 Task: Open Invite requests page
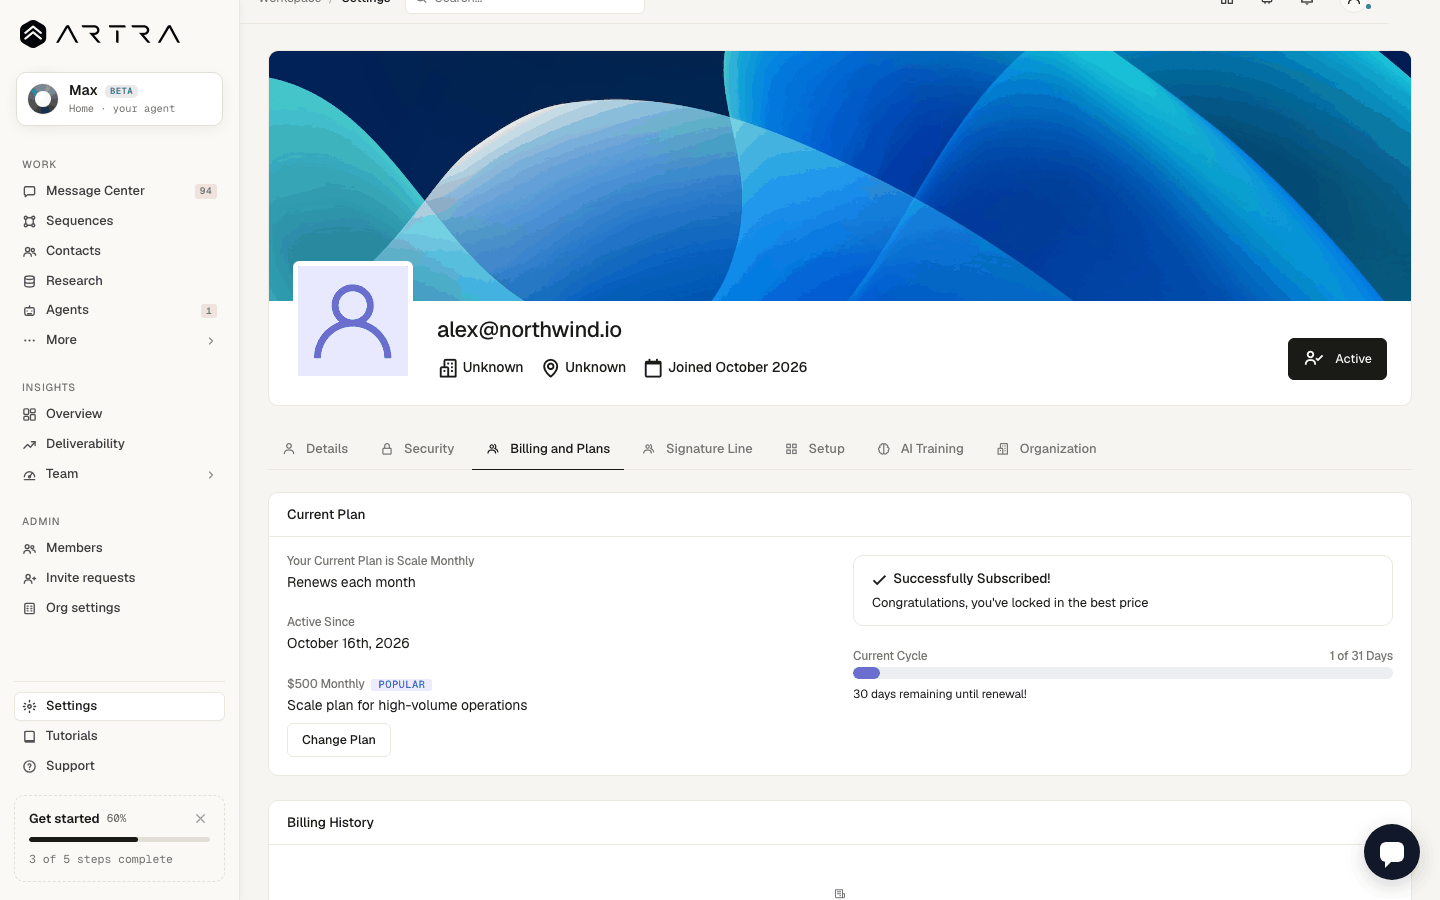click(x=119, y=578)
